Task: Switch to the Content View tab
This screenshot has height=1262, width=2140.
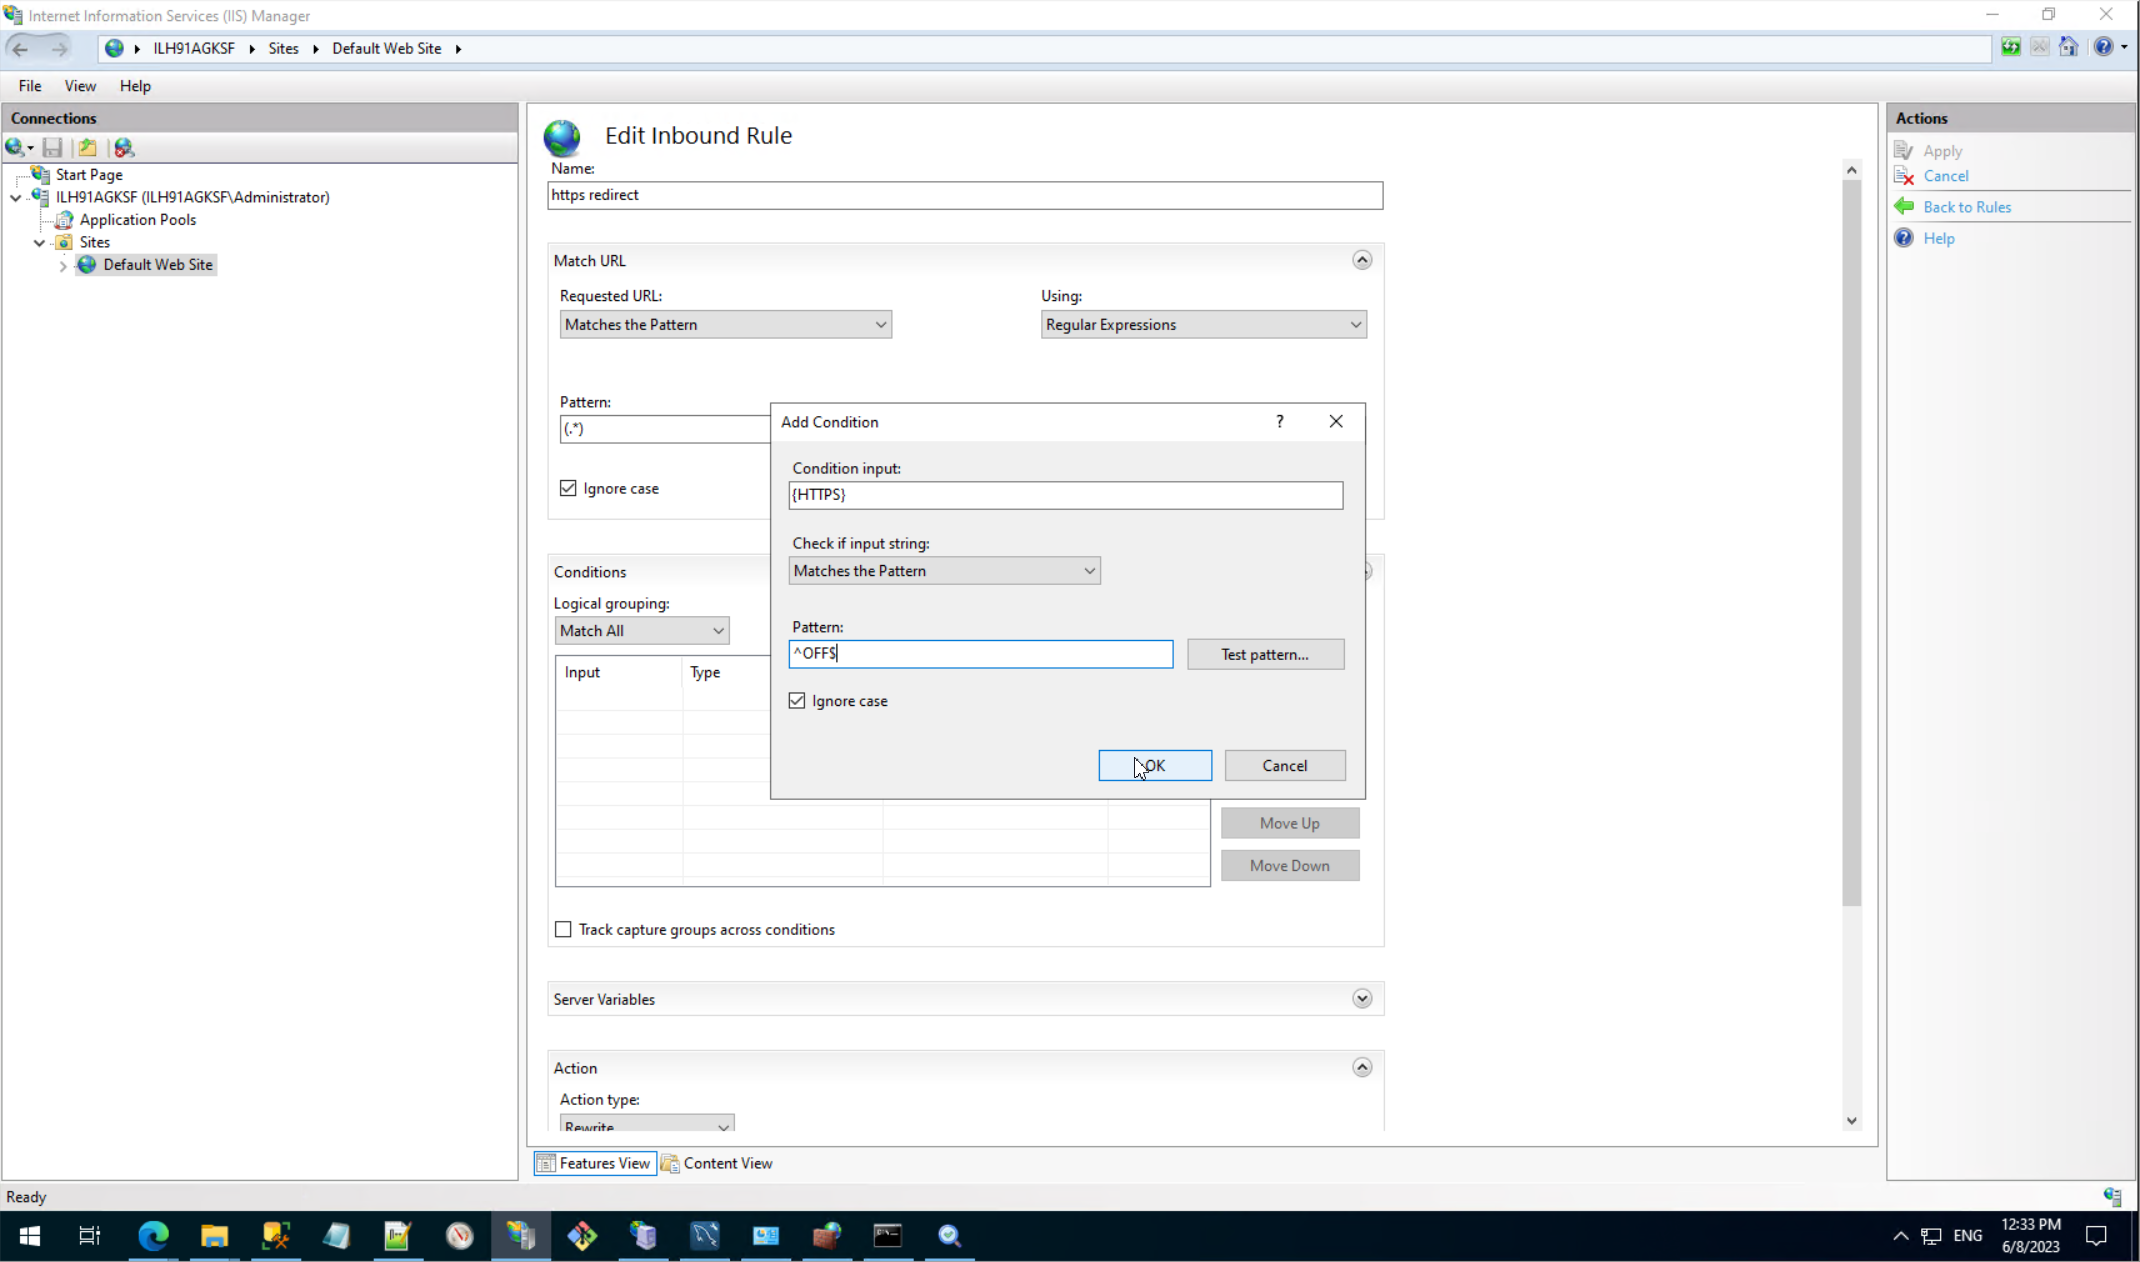Action: pyautogui.click(x=717, y=1163)
